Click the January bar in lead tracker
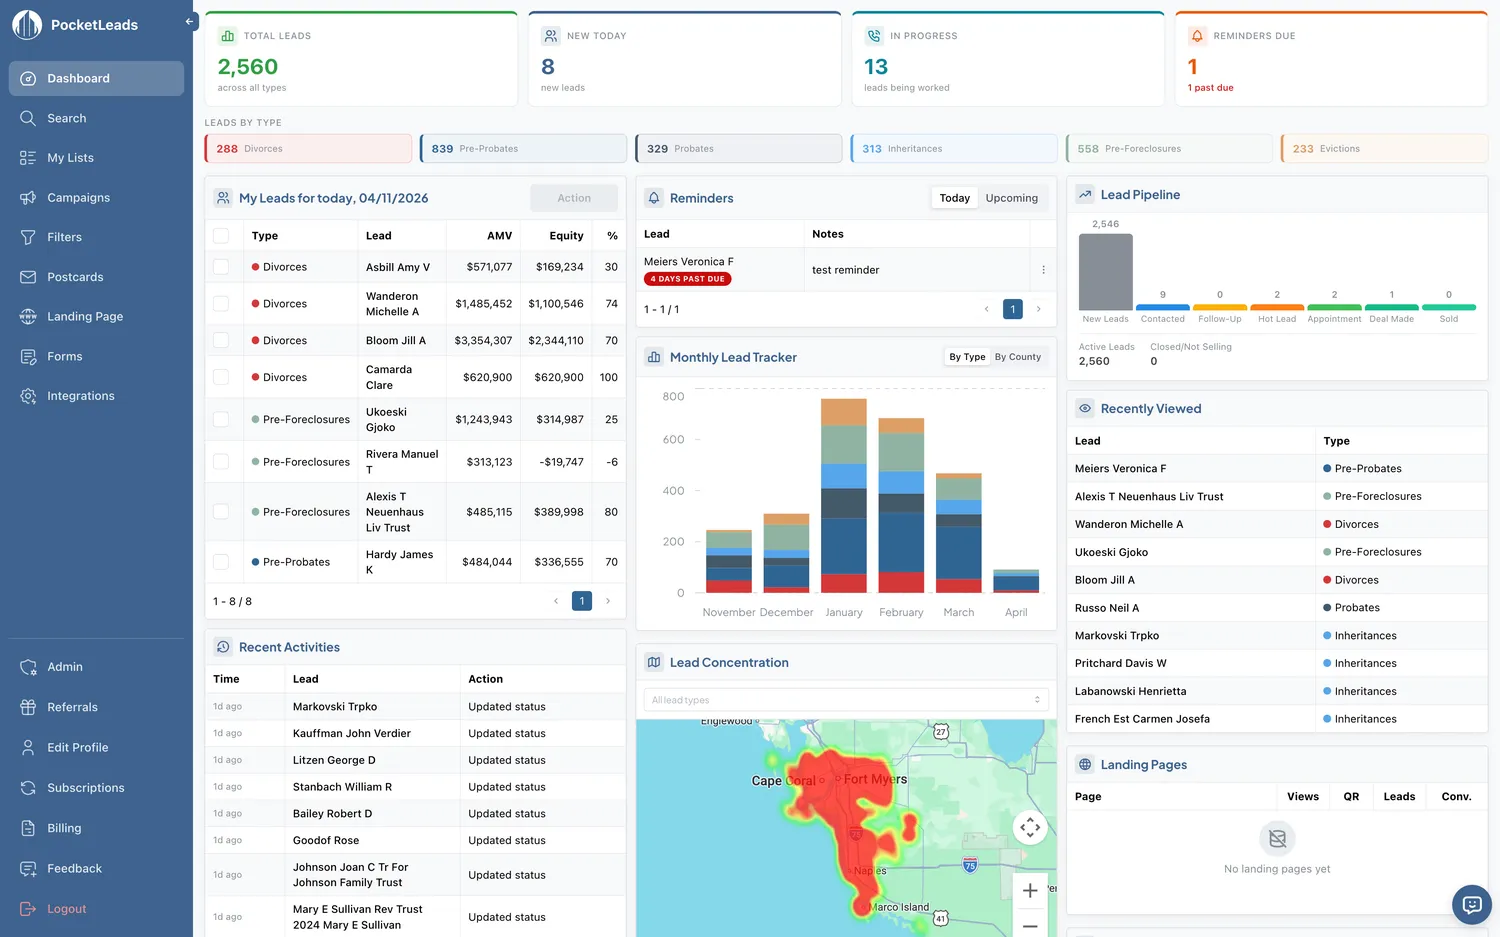Screen dimensions: 1500x937 tap(844, 496)
